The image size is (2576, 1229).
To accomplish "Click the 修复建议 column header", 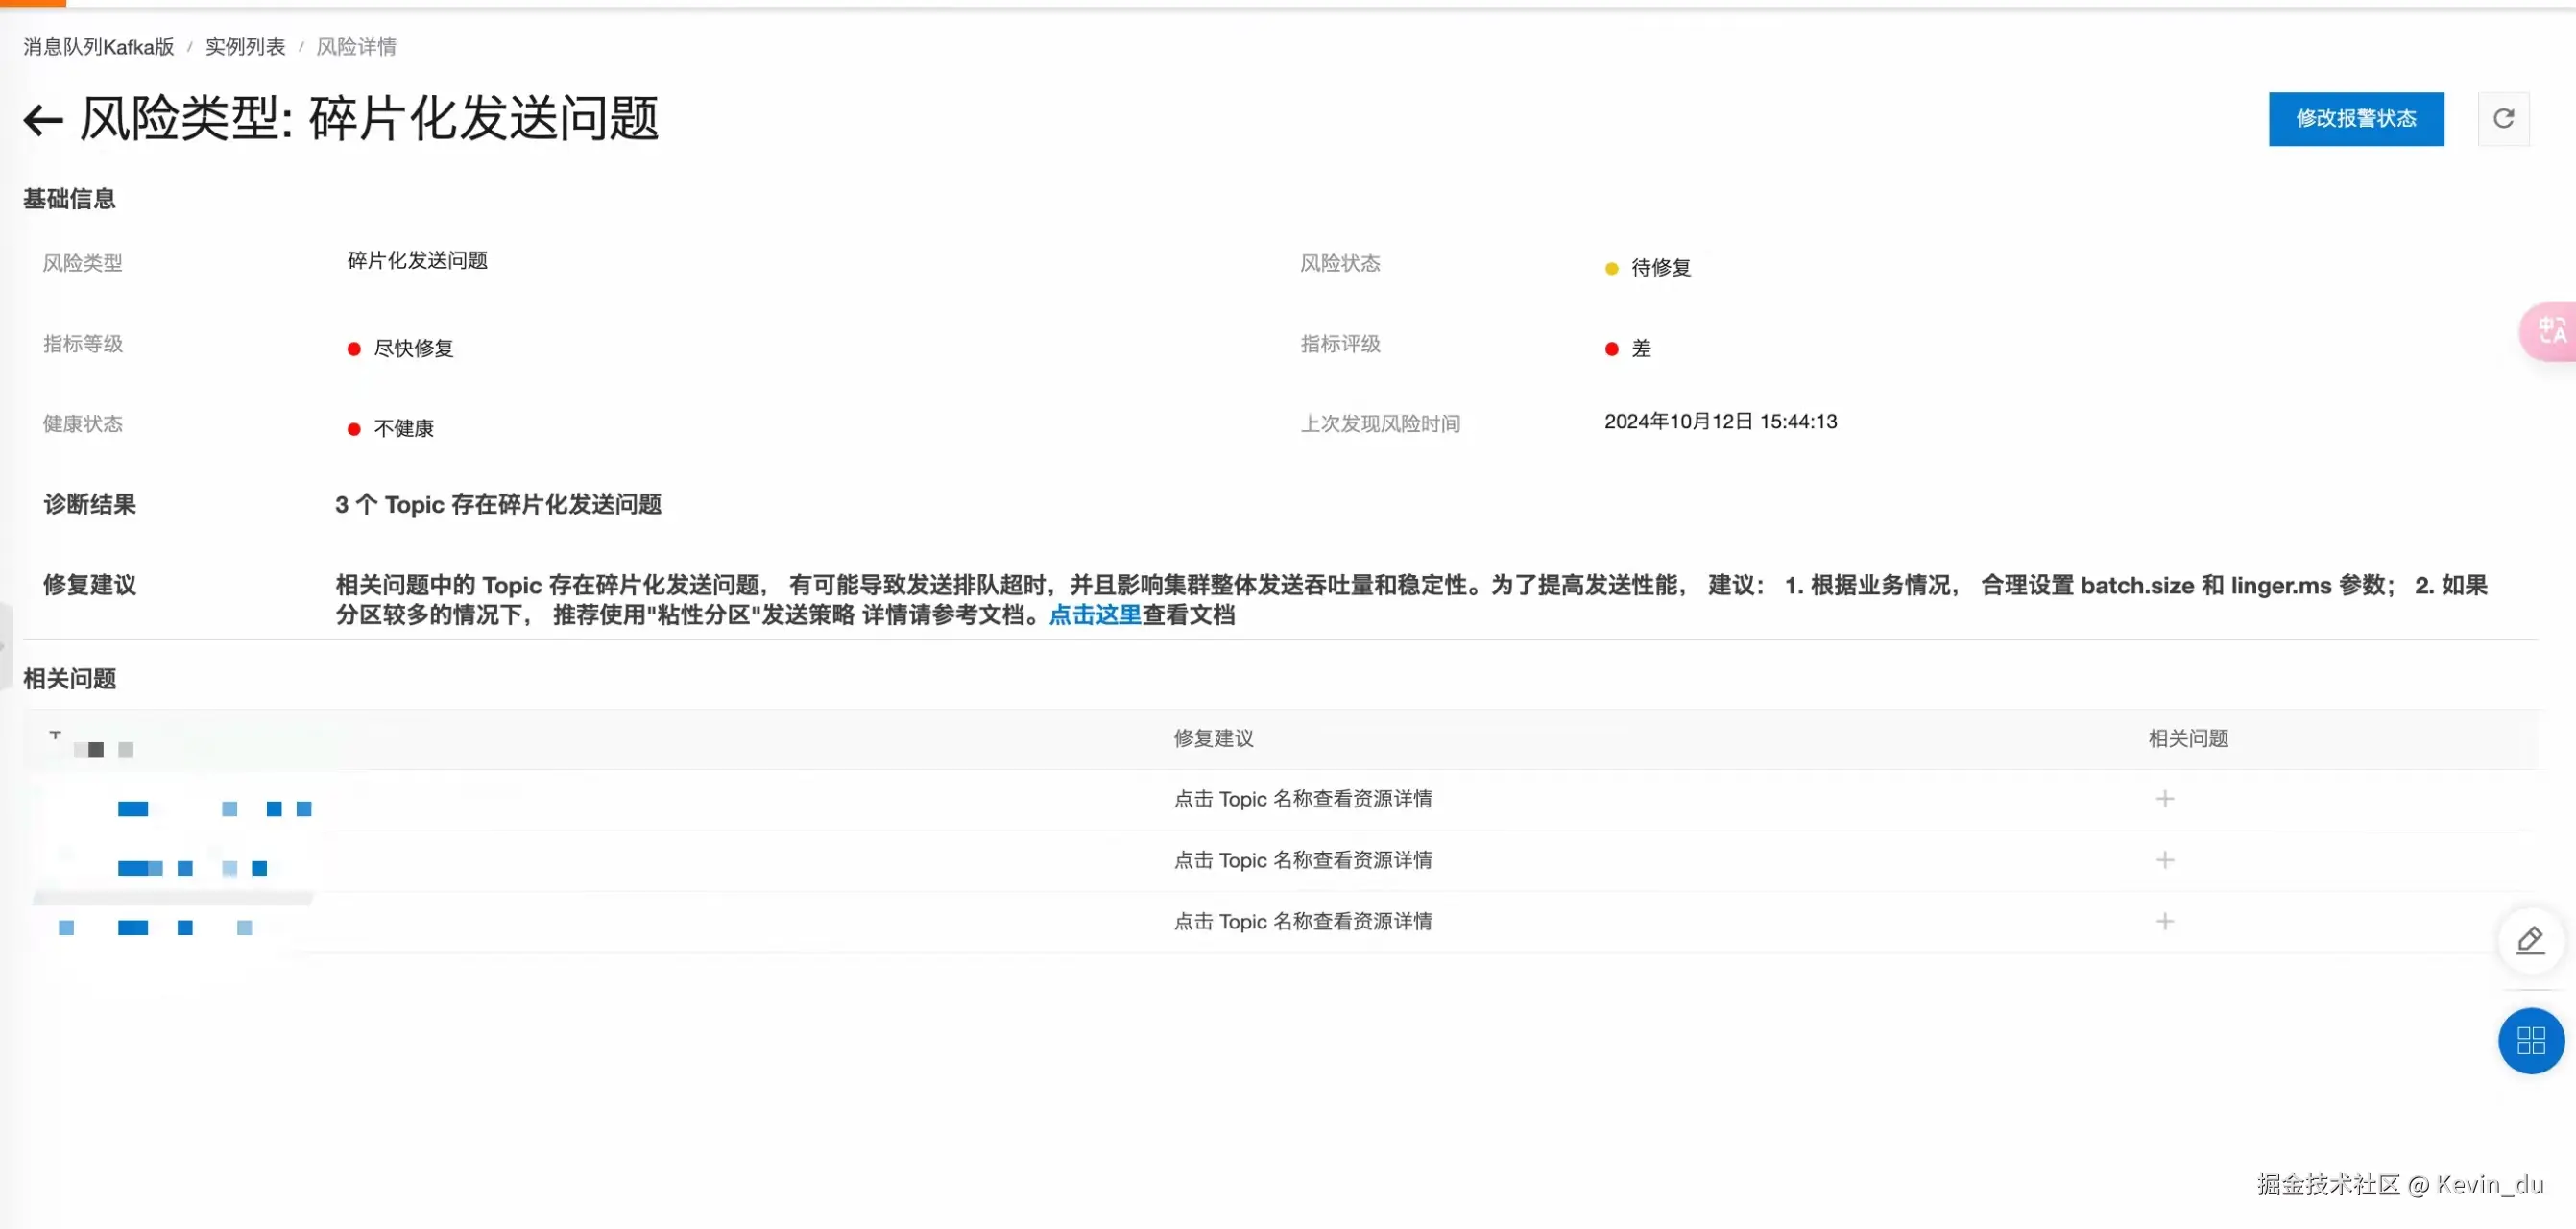I will [1213, 739].
